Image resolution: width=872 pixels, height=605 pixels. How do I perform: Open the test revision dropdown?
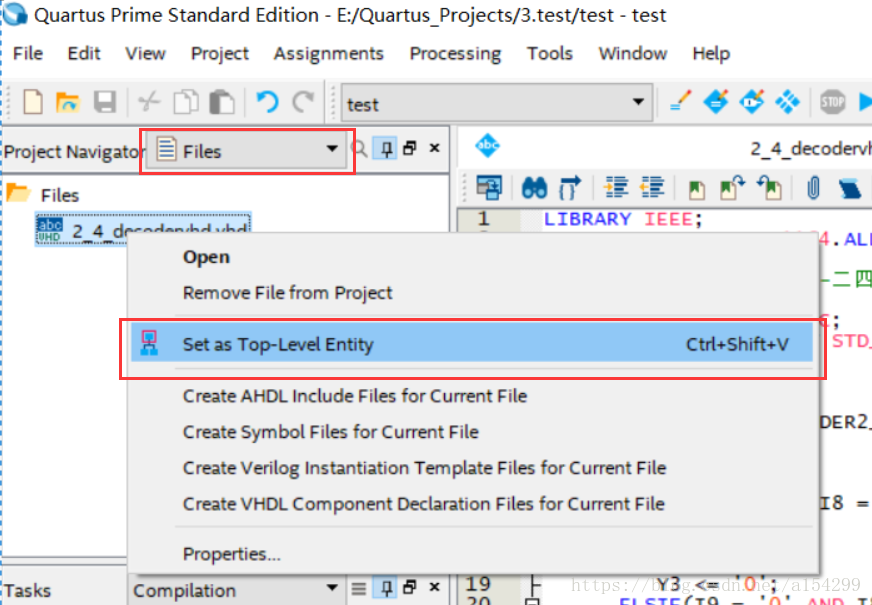tap(497, 103)
